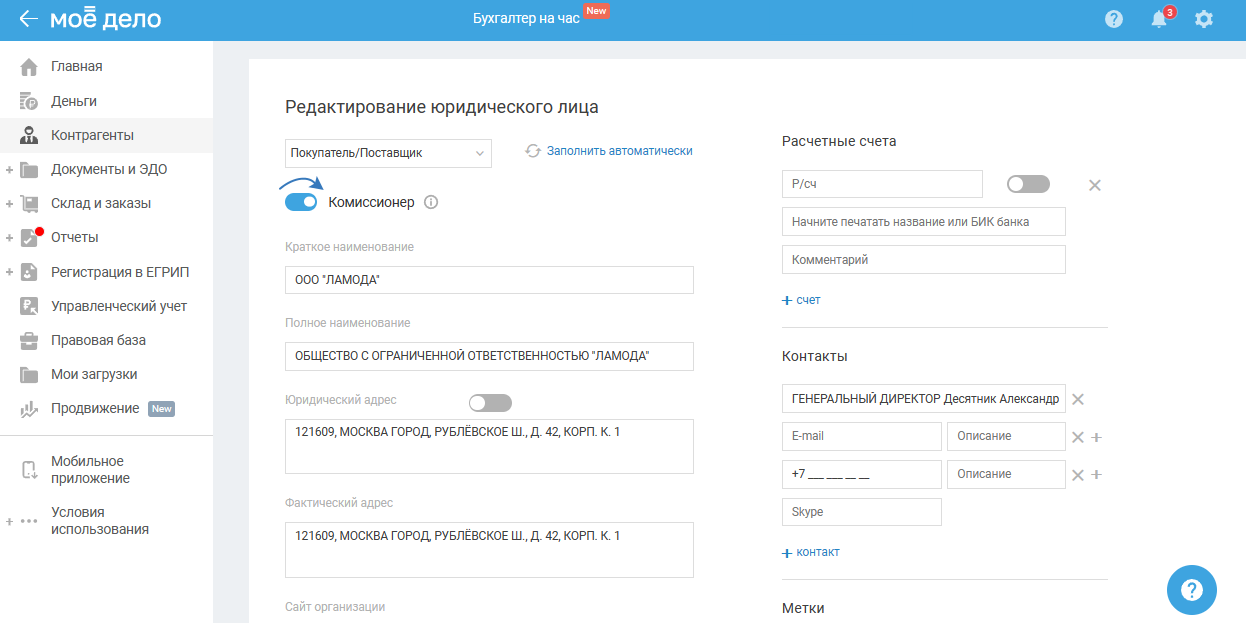This screenshot has width=1246, height=623.
Task: Click the back arrow in header
Action: click(28, 19)
